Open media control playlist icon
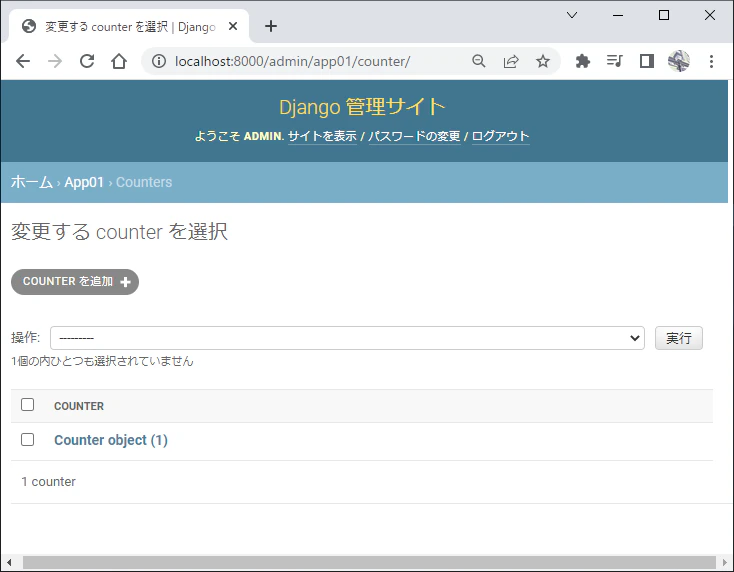 click(x=614, y=61)
